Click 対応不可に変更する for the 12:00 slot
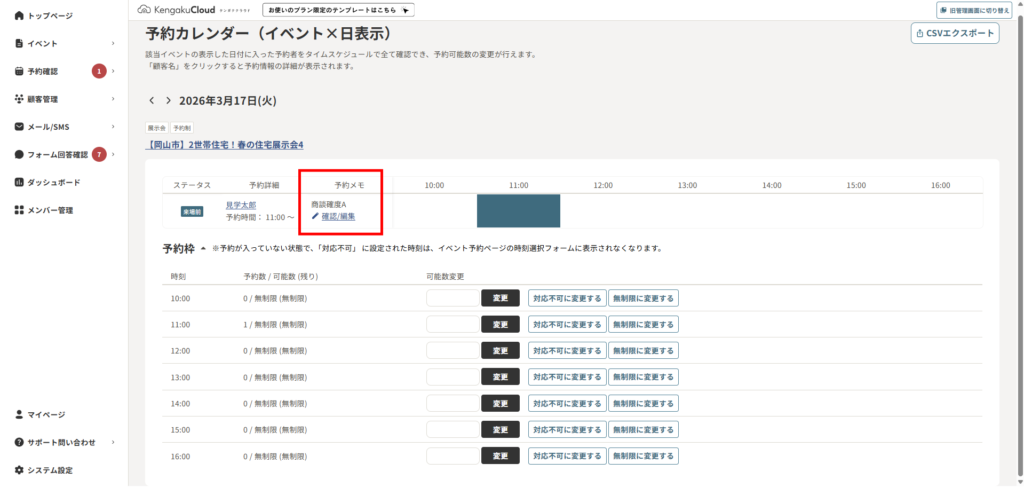 tap(567, 350)
